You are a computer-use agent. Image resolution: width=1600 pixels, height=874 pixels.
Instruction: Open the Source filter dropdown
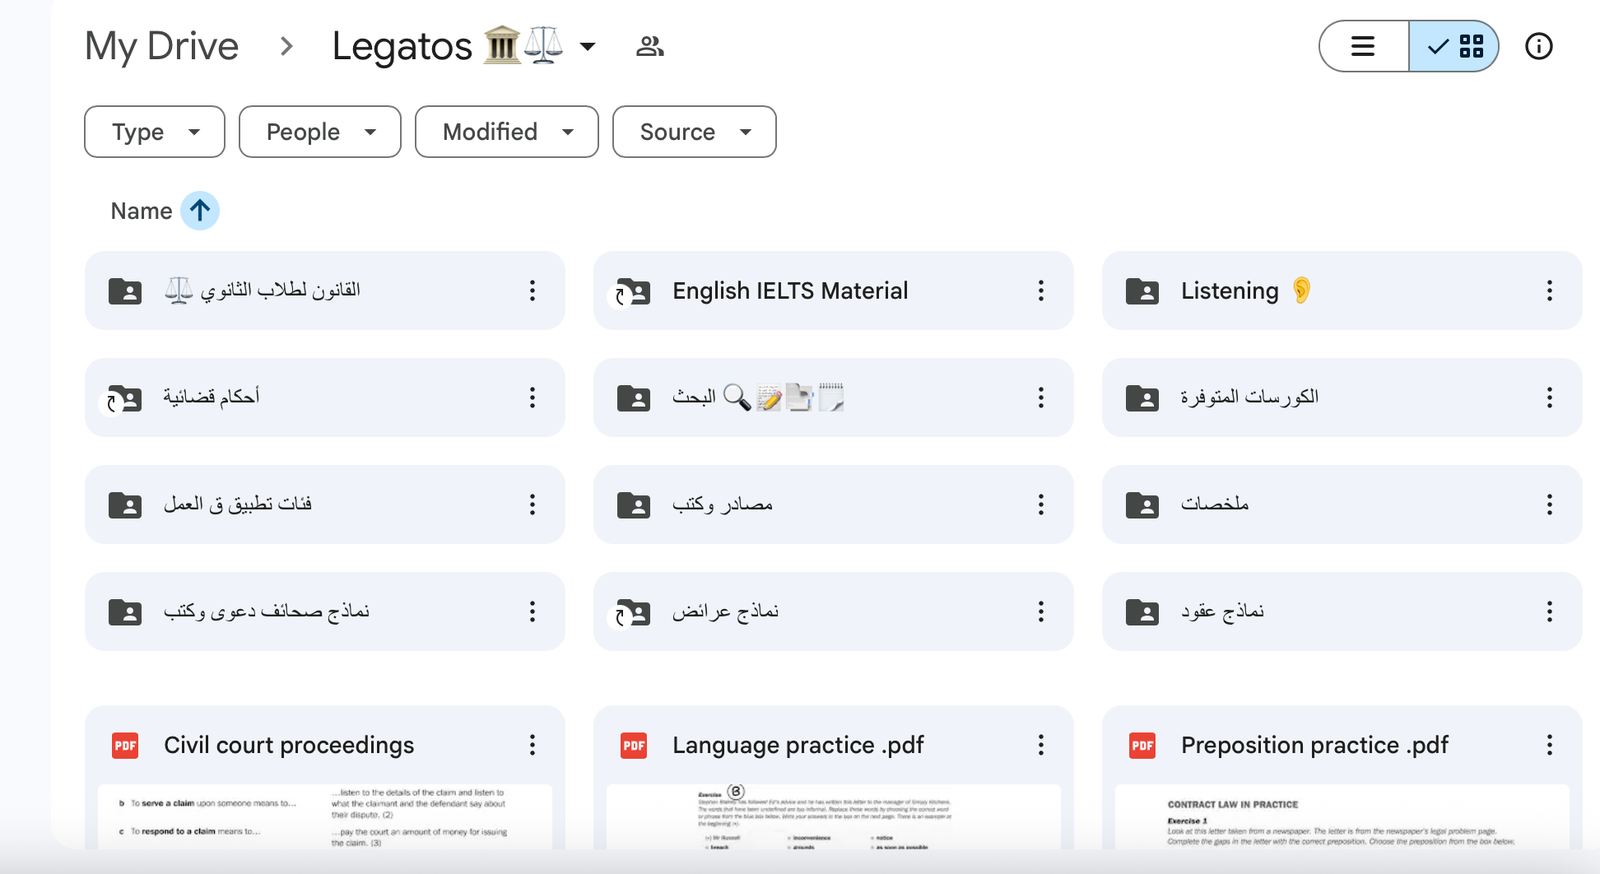pos(694,132)
